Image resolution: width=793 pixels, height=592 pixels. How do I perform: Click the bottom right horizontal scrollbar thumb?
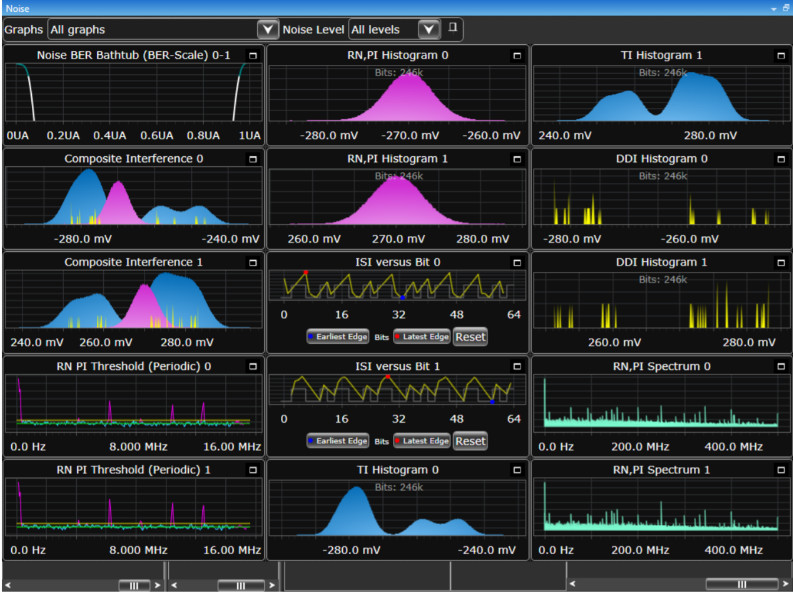[741, 584]
